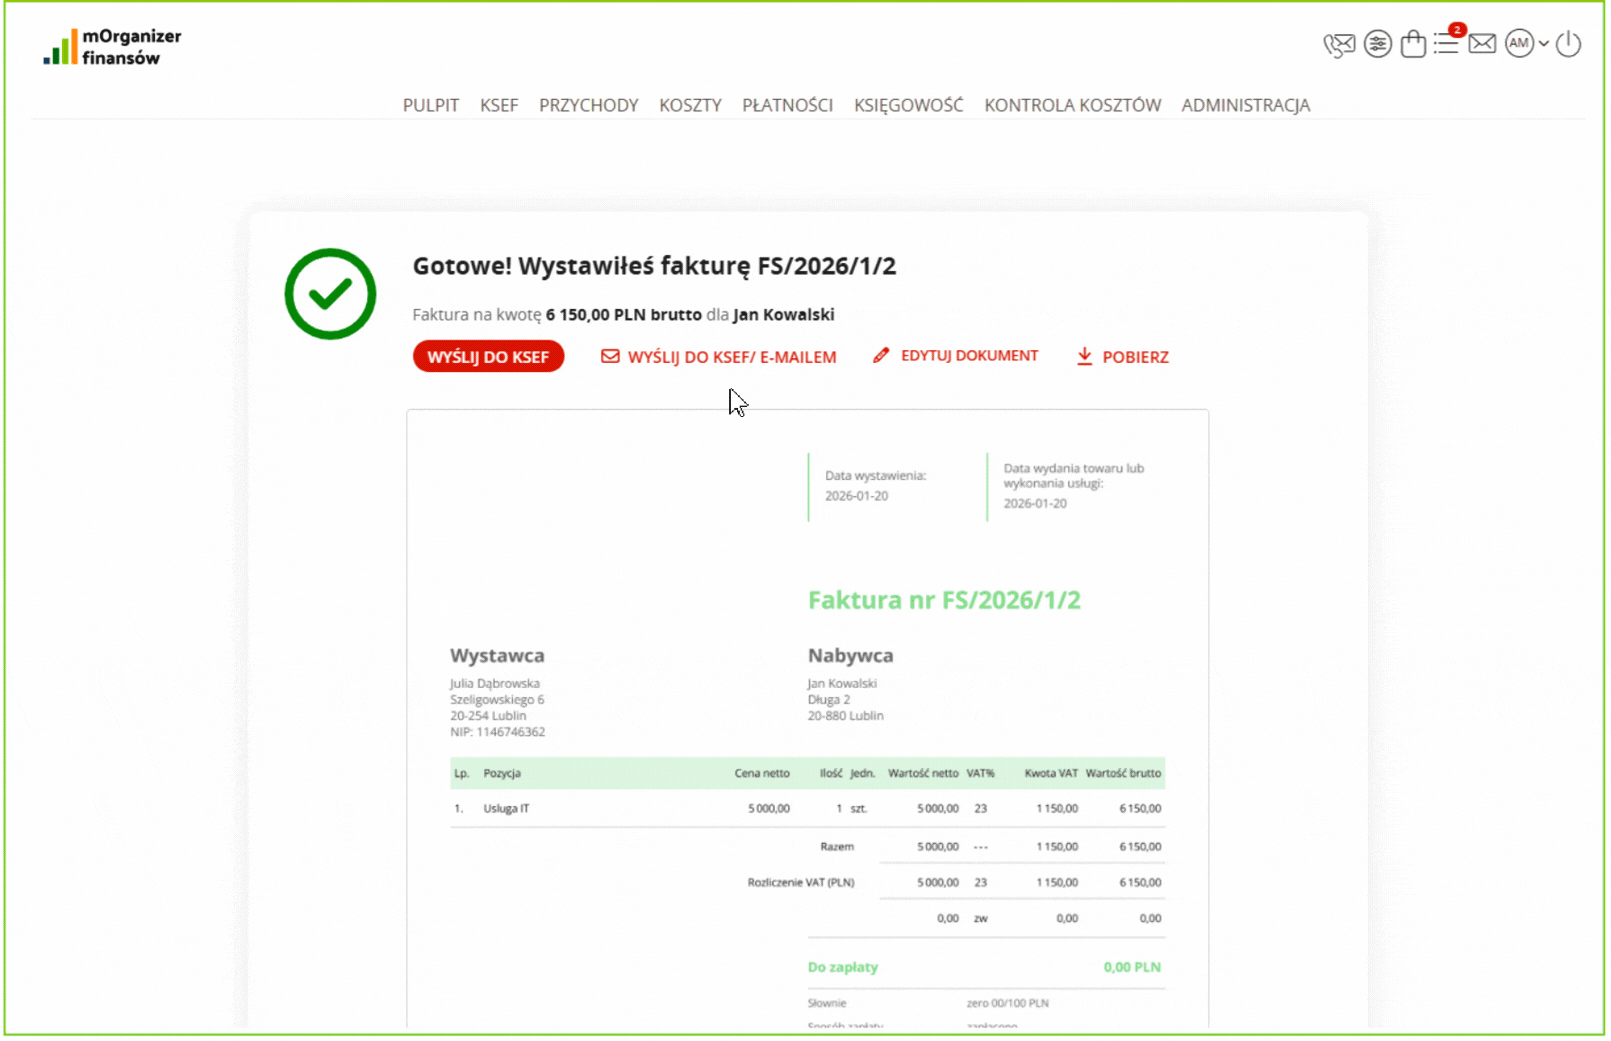Screen dimensions: 1611x1041
Task: Open the PŁATNOŚCI menu
Action: click(787, 105)
